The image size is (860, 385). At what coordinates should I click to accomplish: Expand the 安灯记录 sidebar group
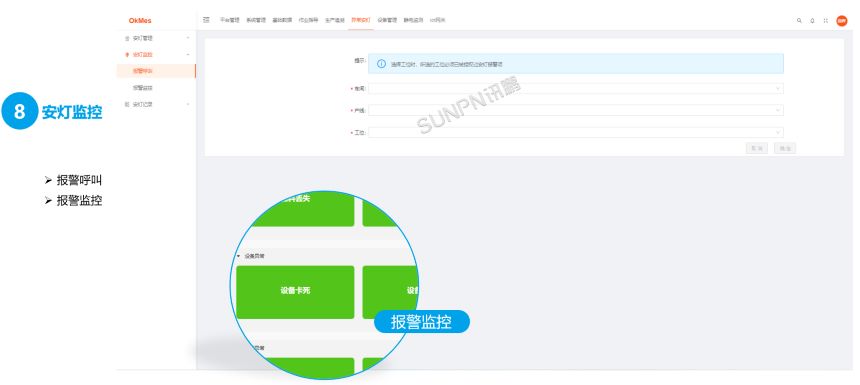[x=156, y=104]
